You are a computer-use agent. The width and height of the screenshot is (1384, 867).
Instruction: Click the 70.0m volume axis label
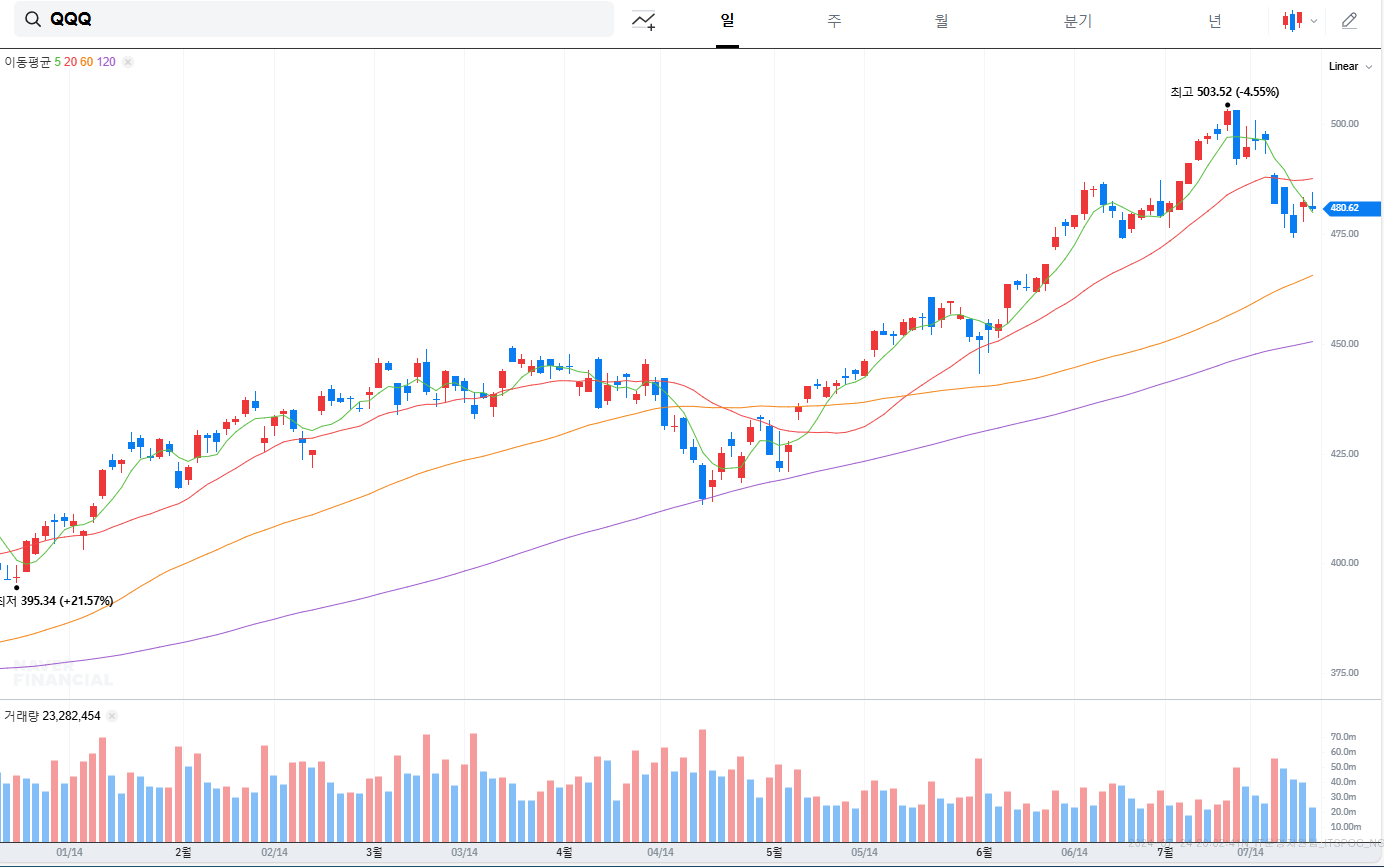(x=1343, y=737)
